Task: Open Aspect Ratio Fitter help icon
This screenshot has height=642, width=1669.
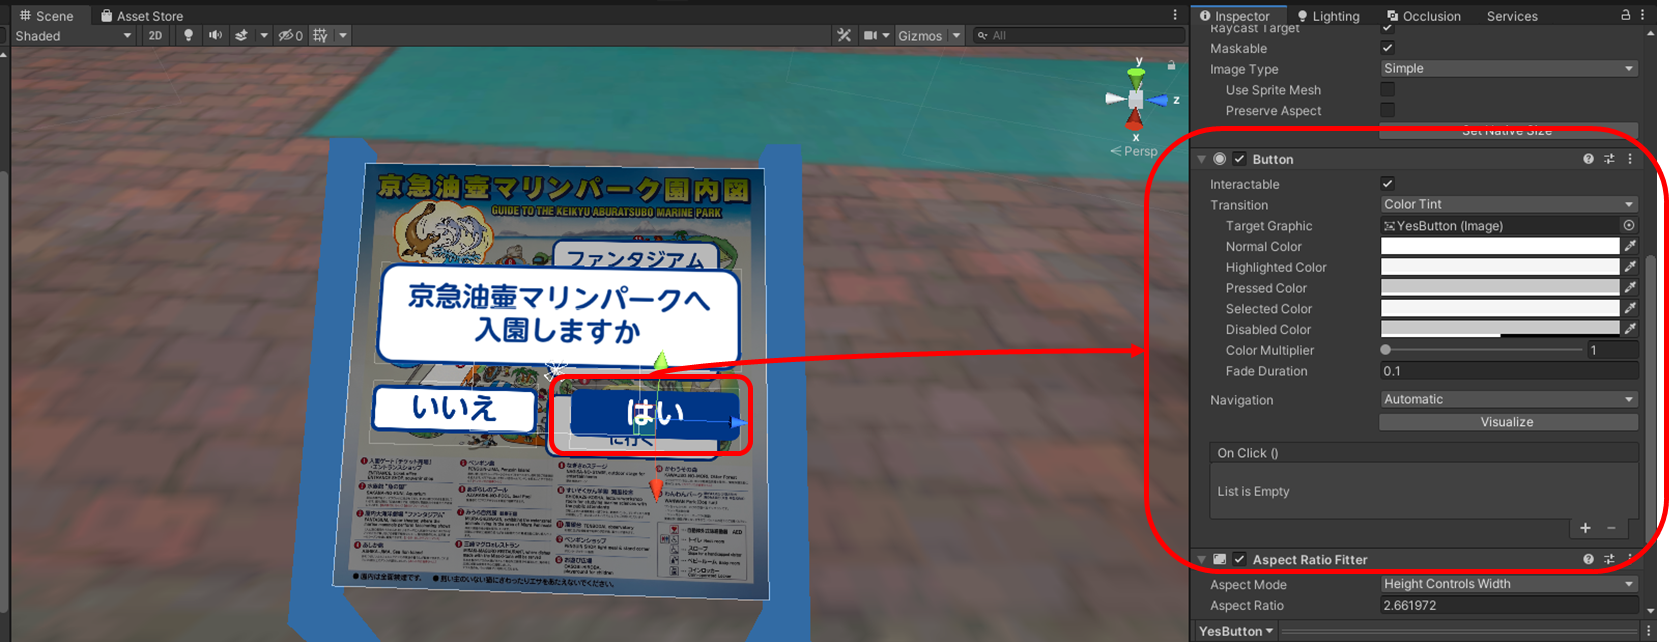Action: 1588,560
